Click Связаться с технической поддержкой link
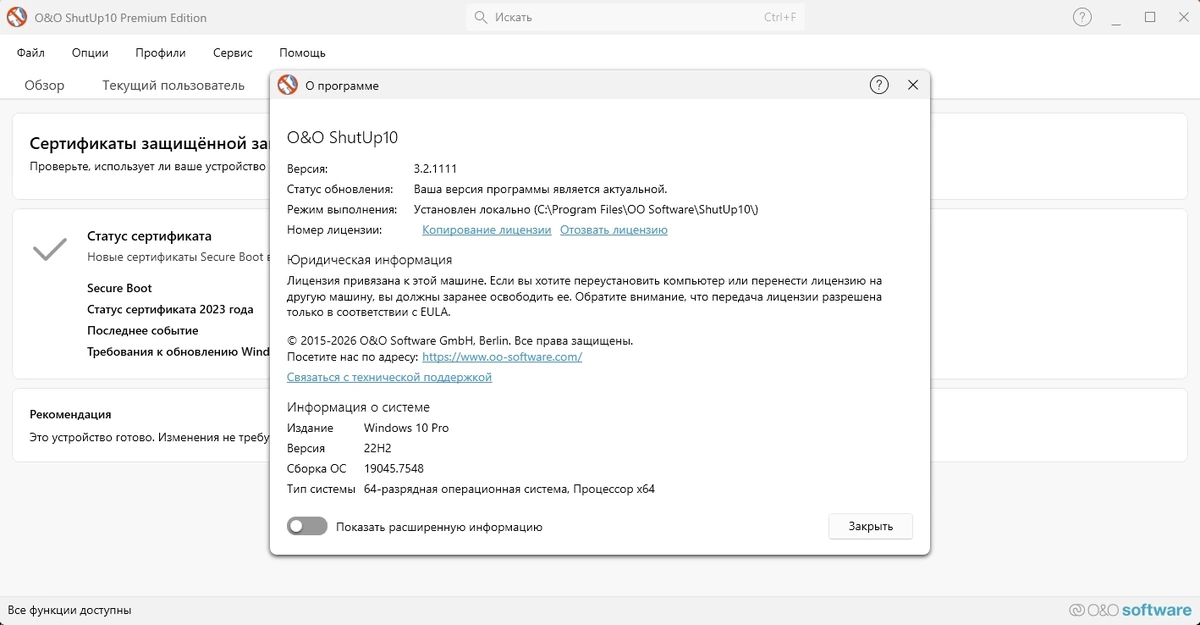Screen dimensions: 1200x625 pyautogui.click(x=389, y=378)
